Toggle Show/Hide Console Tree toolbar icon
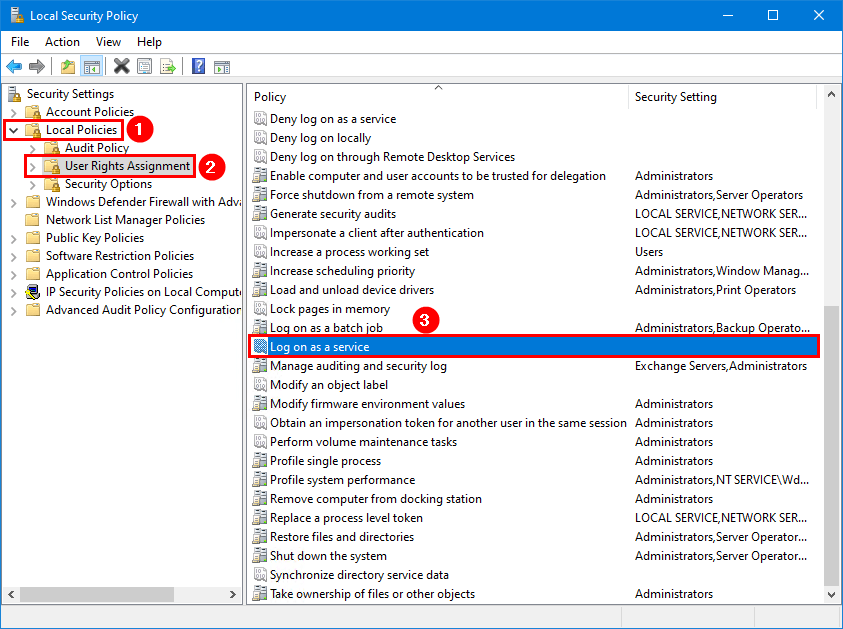Viewport: 843px width, 629px height. [91, 67]
